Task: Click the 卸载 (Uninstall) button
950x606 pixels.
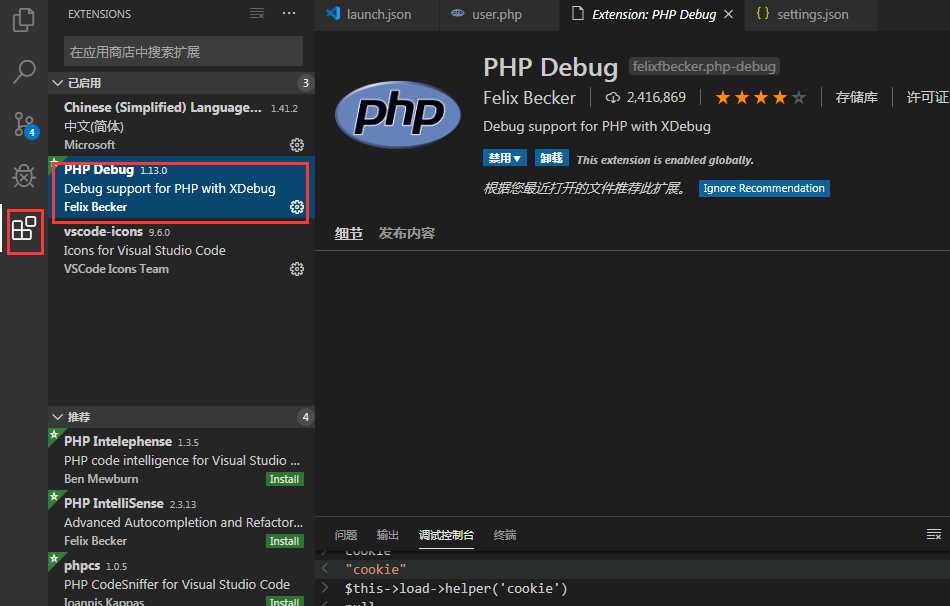Action: [x=551, y=158]
